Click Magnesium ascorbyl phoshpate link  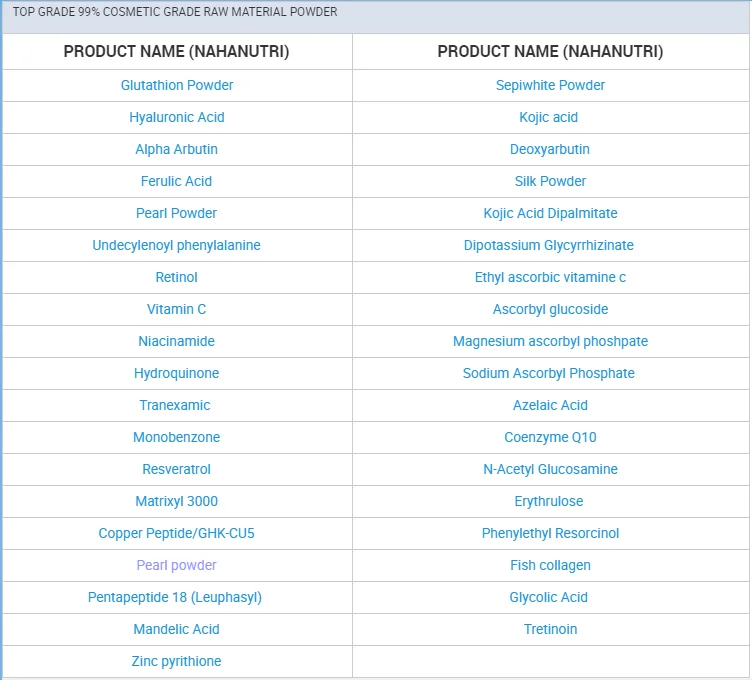click(x=550, y=341)
